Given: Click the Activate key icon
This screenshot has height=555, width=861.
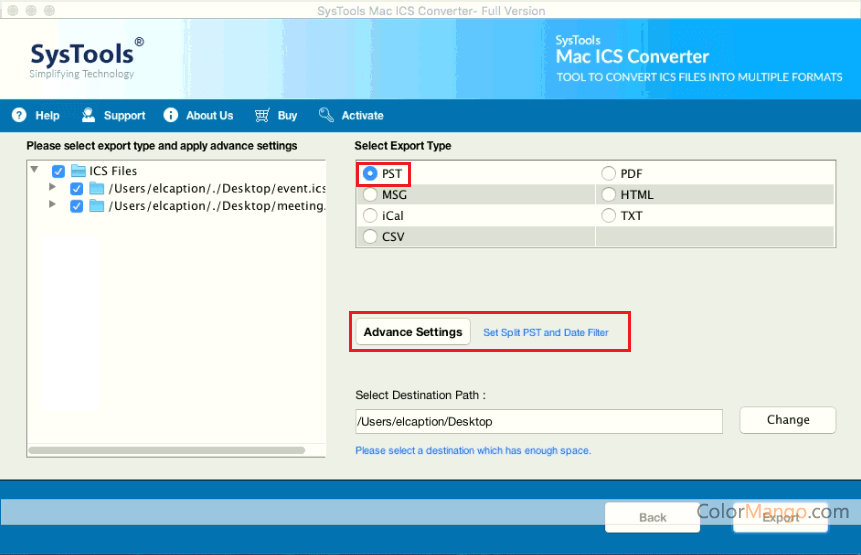Looking at the screenshot, I should click(x=326, y=115).
